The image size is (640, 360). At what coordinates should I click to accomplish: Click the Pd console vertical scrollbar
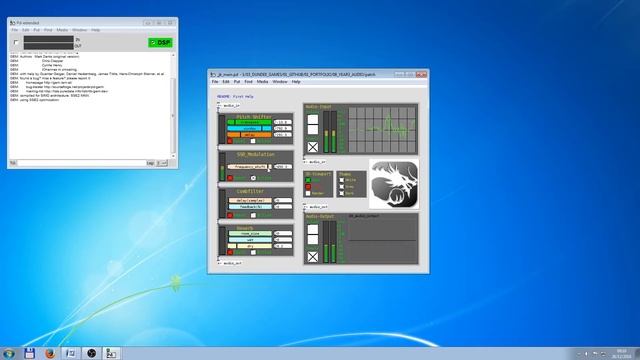(x=173, y=106)
